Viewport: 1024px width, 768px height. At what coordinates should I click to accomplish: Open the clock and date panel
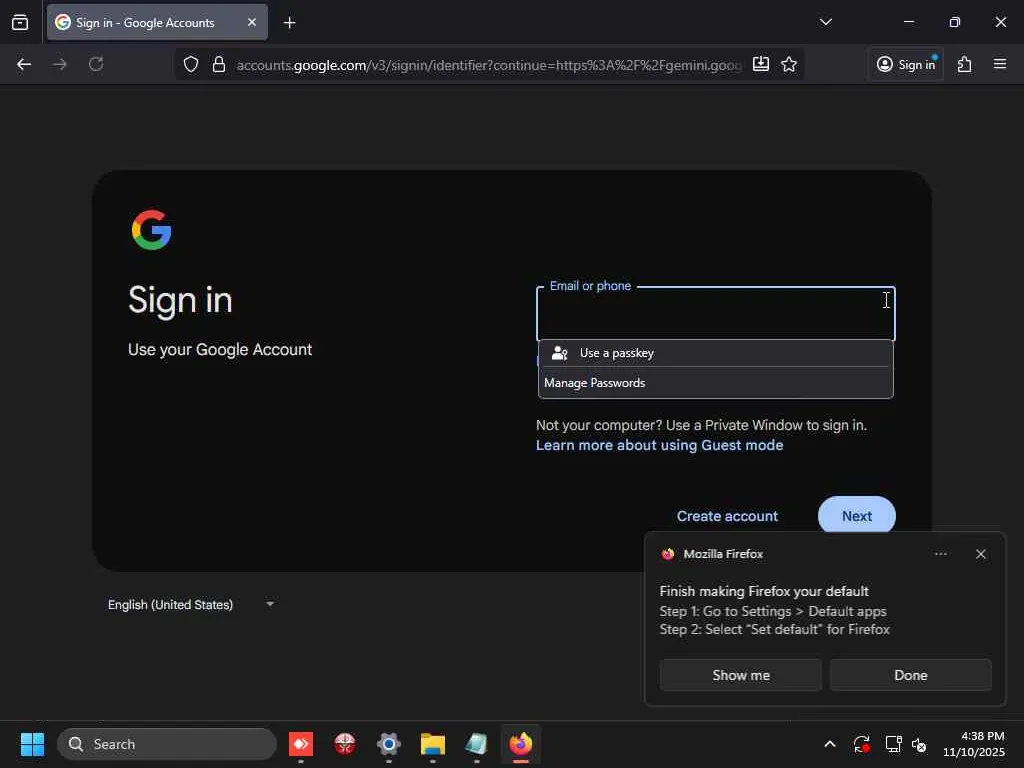click(973, 744)
